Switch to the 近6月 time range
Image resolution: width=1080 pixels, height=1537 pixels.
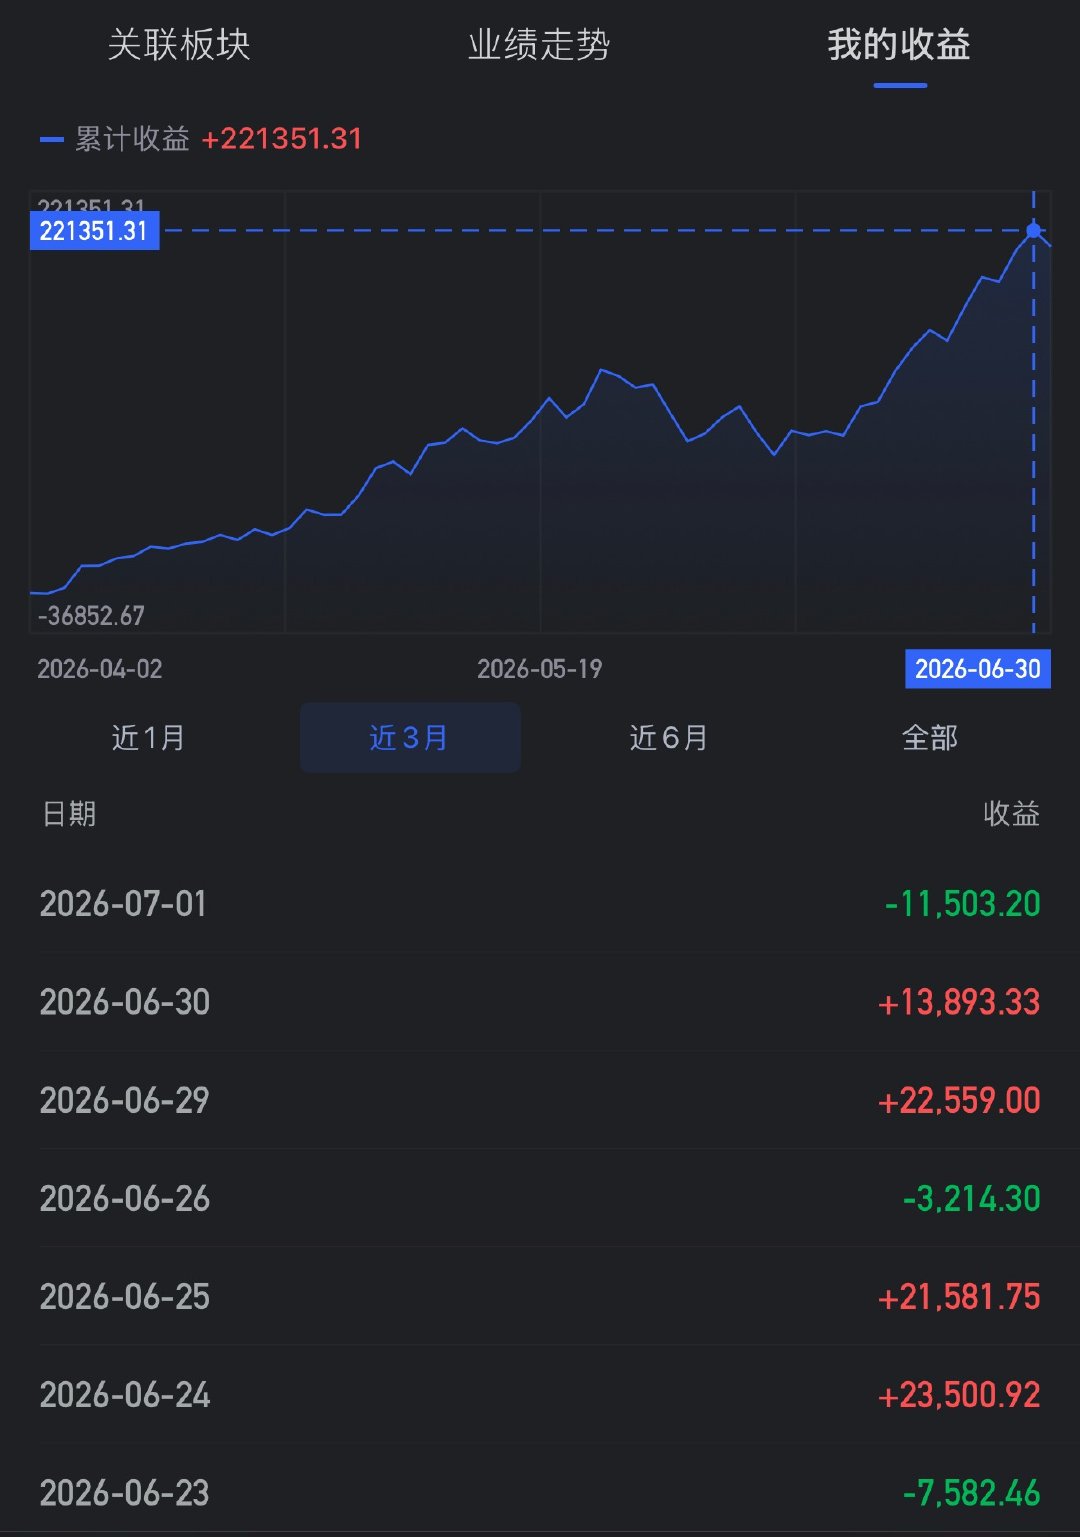669,738
